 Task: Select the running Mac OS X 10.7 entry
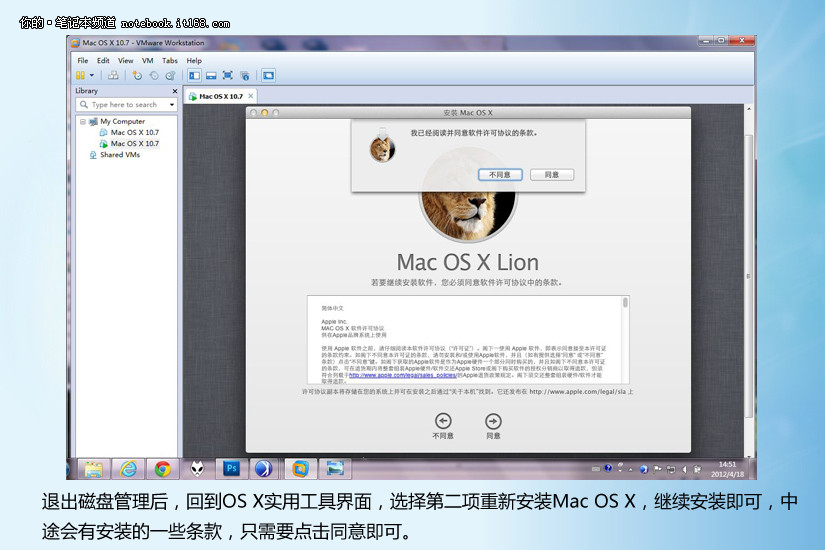pyautogui.click(x=135, y=144)
